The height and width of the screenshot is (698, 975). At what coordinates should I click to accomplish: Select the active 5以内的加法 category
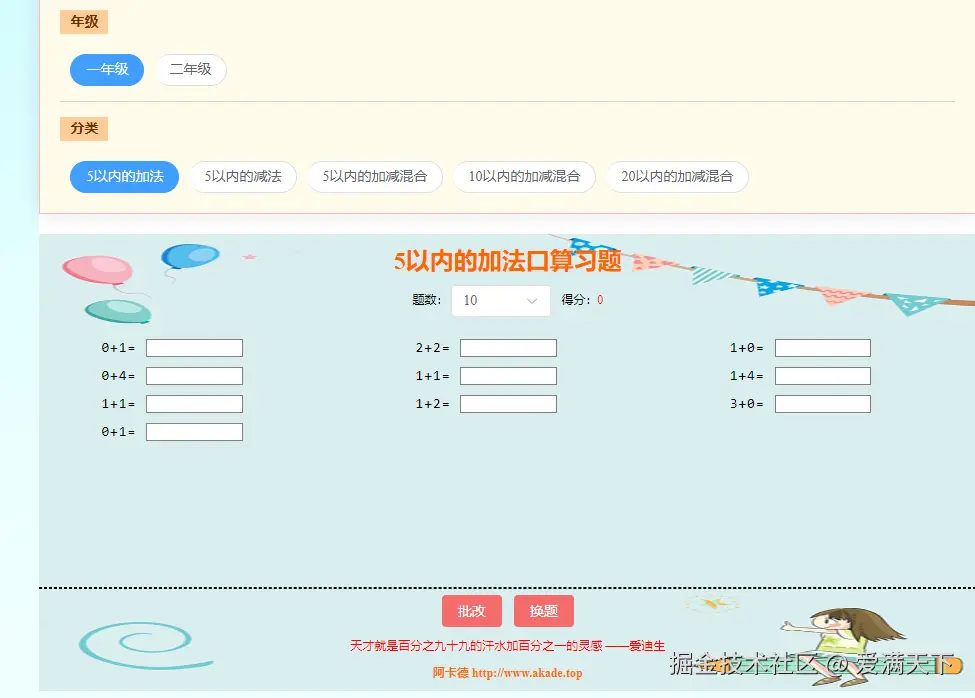coord(123,176)
